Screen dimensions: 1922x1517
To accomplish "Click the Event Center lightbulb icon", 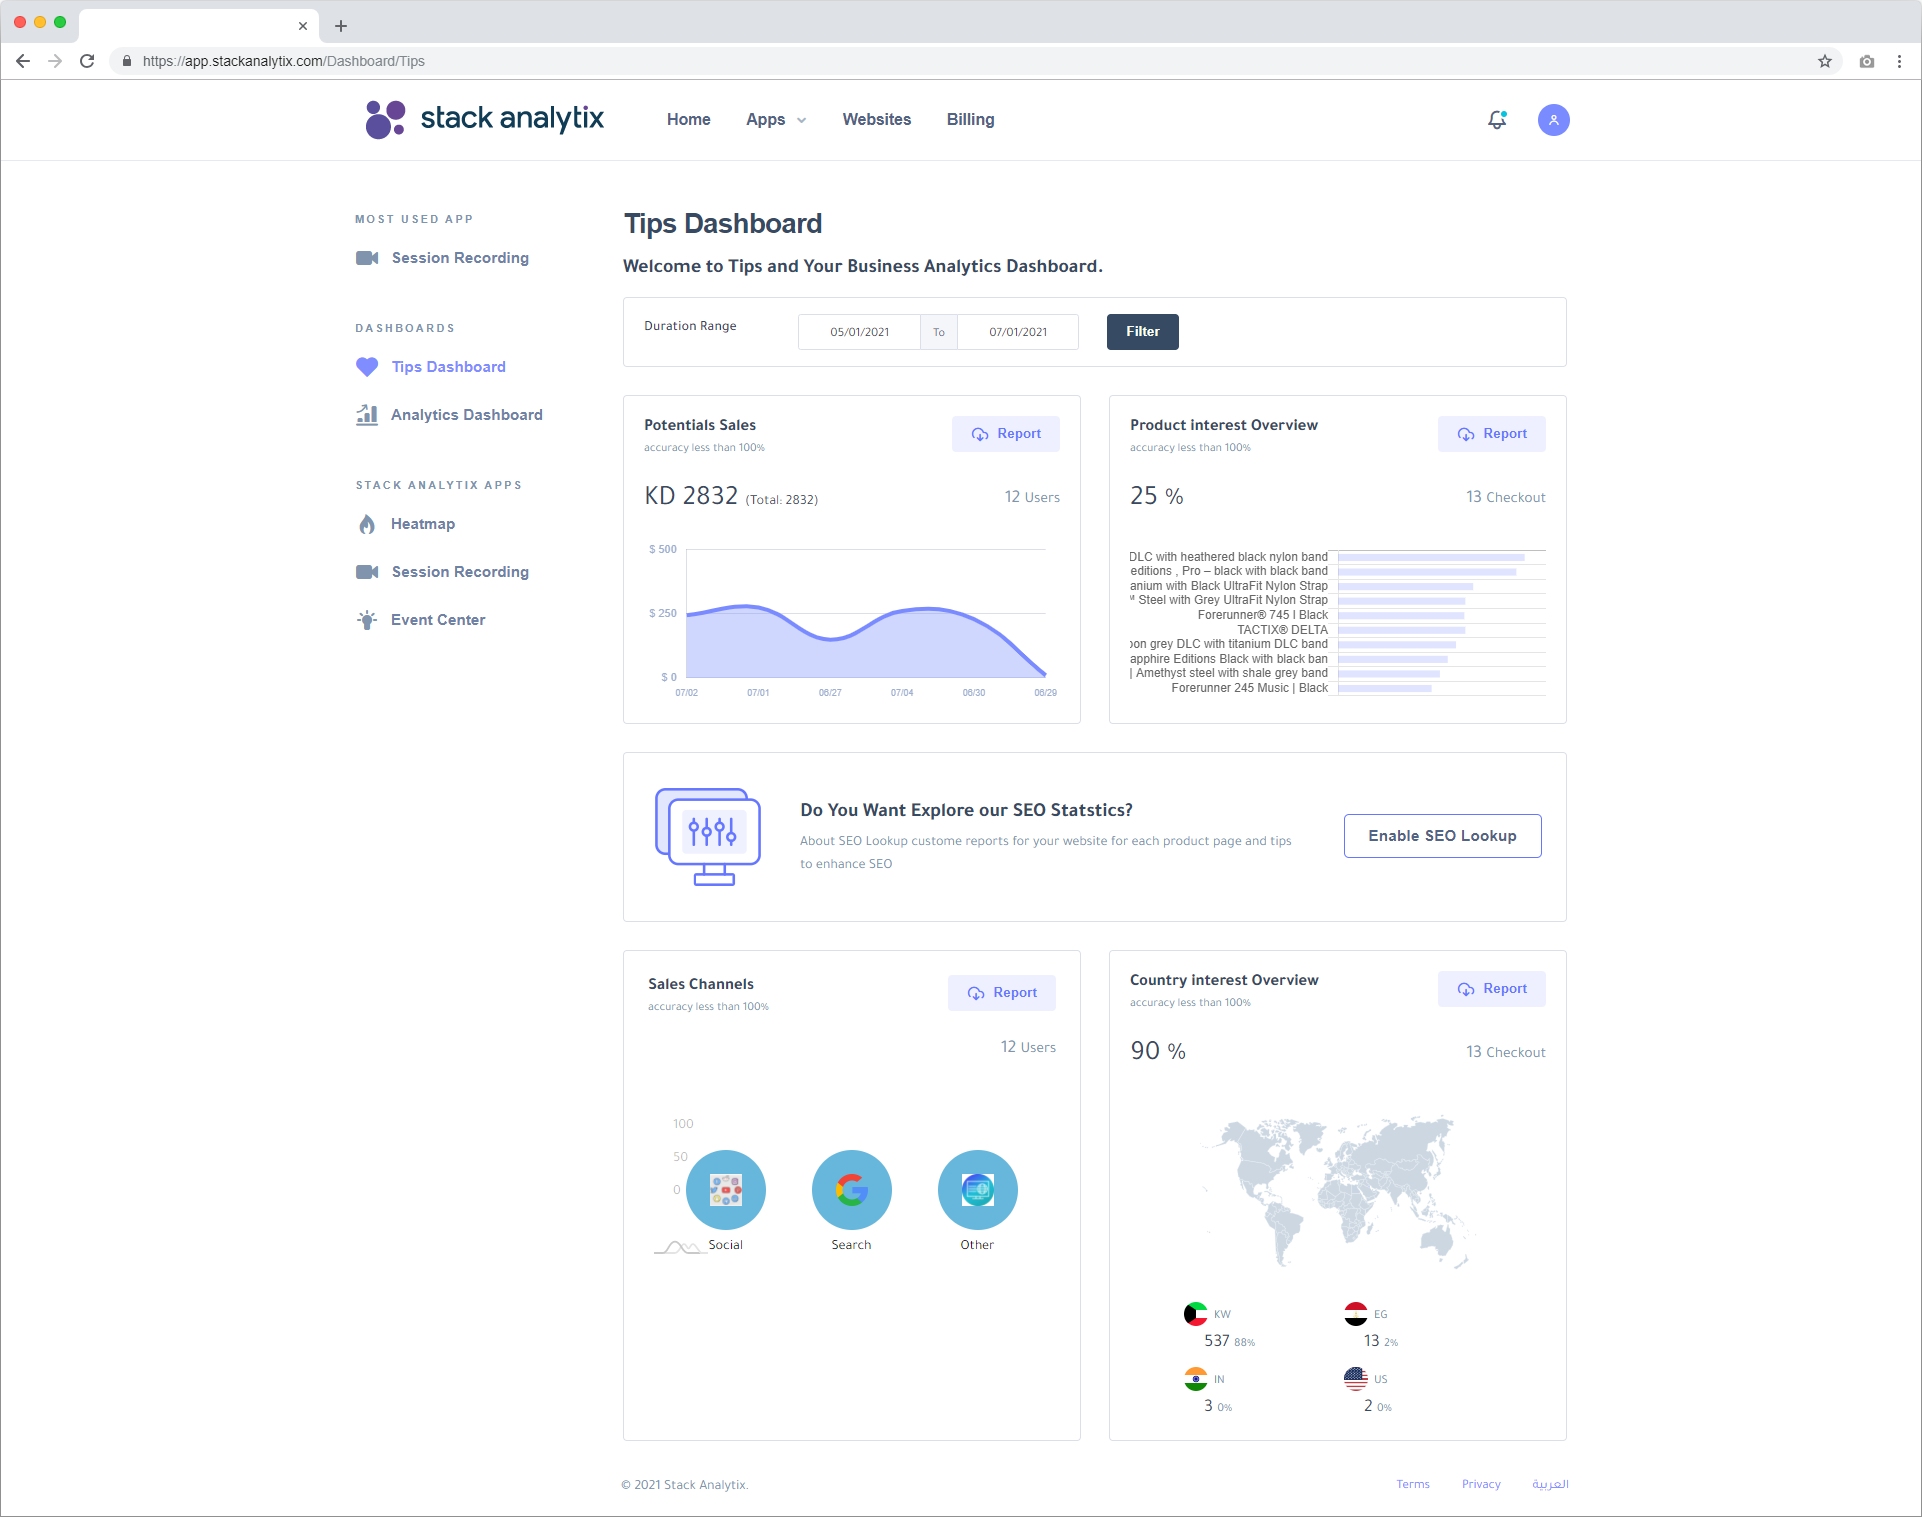I will [367, 619].
